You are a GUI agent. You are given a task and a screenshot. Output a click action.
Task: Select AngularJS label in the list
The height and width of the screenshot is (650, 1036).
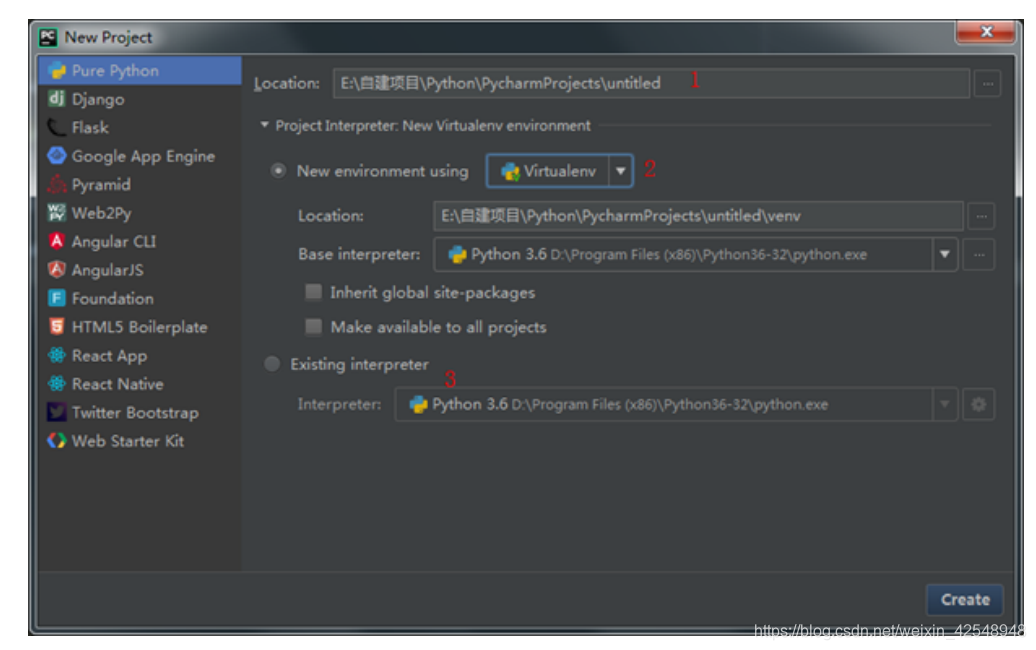point(108,270)
